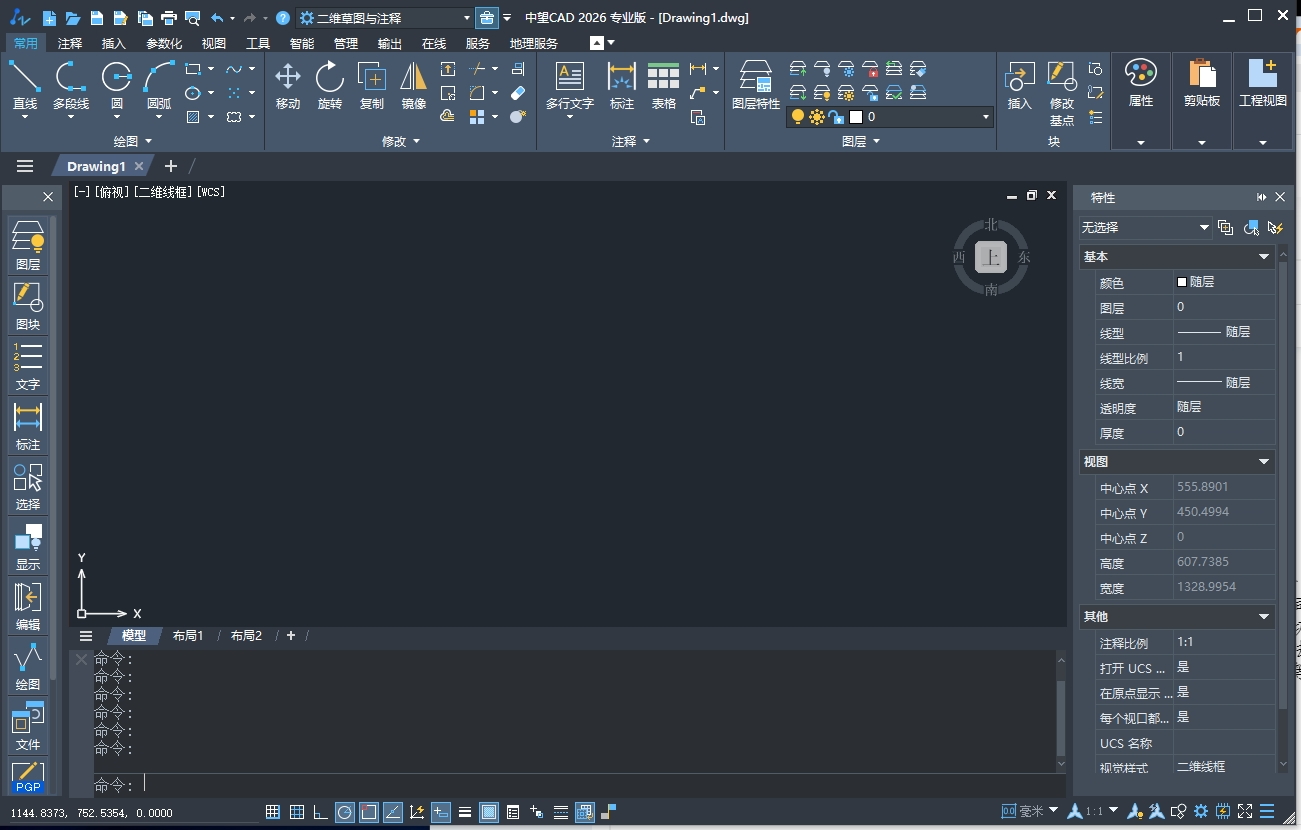The width and height of the screenshot is (1301, 830).
Task: Open the 图块 tool in left sidebar
Action: click(28, 306)
